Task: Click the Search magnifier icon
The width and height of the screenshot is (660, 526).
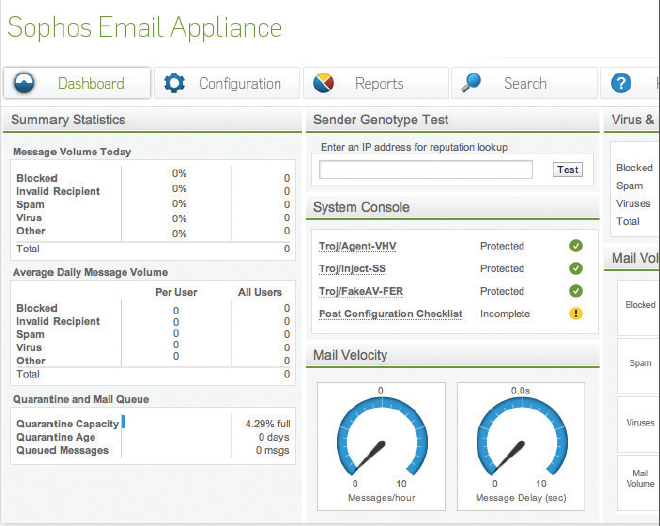Action: tap(471, 82)
